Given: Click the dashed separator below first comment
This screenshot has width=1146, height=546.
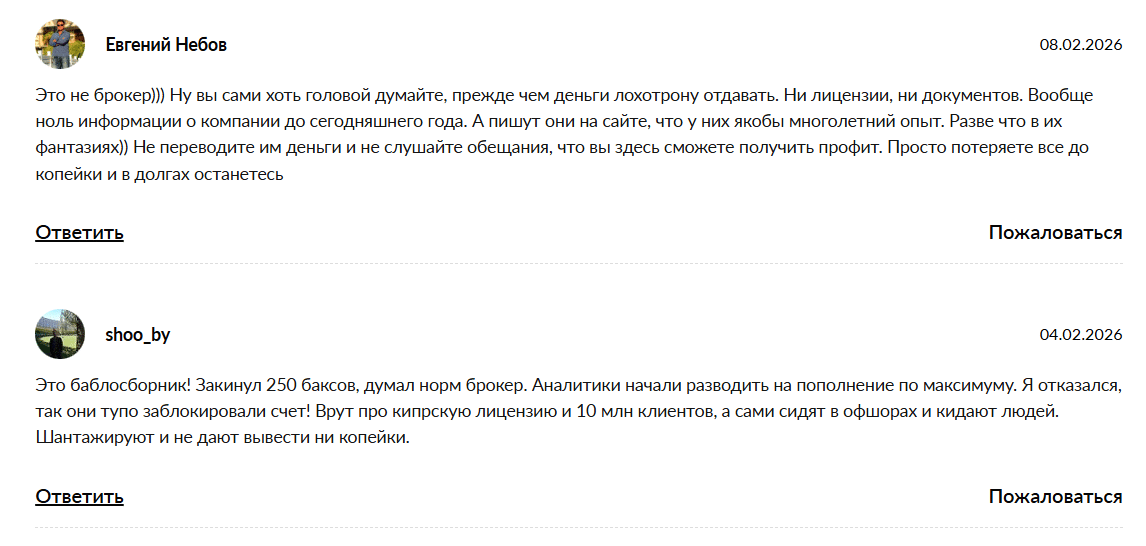Looking at the screenshot, I should [x=579, y=264].
